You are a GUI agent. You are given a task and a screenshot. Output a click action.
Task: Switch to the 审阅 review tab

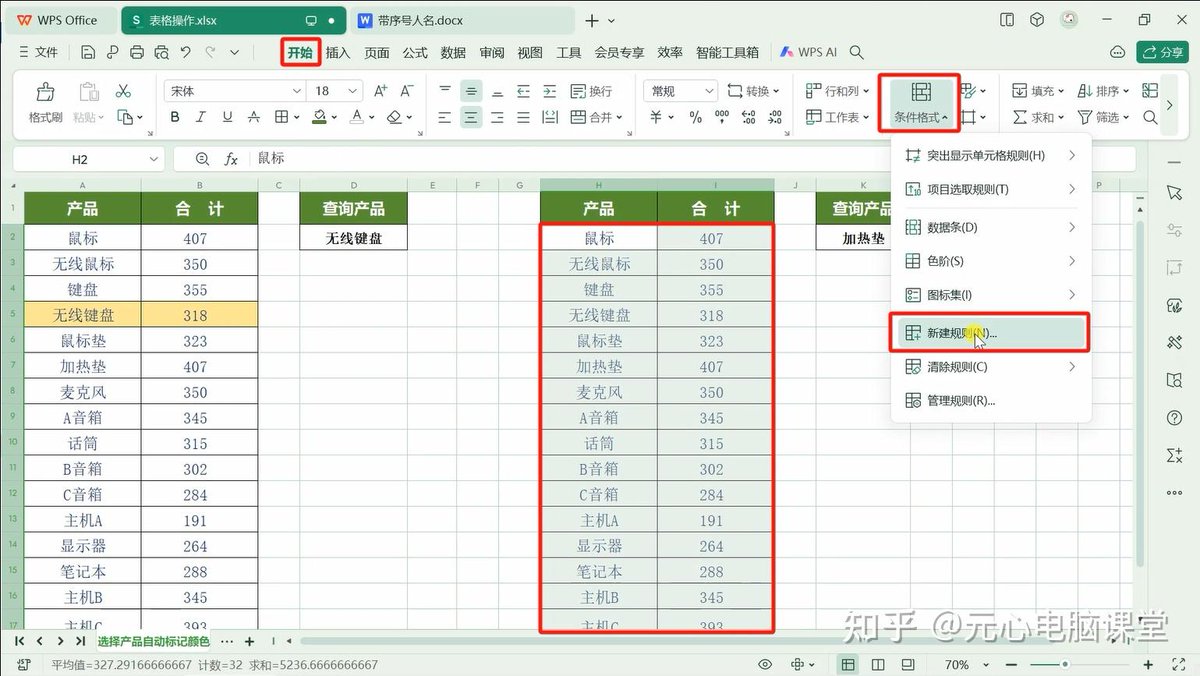click(491, 52)
